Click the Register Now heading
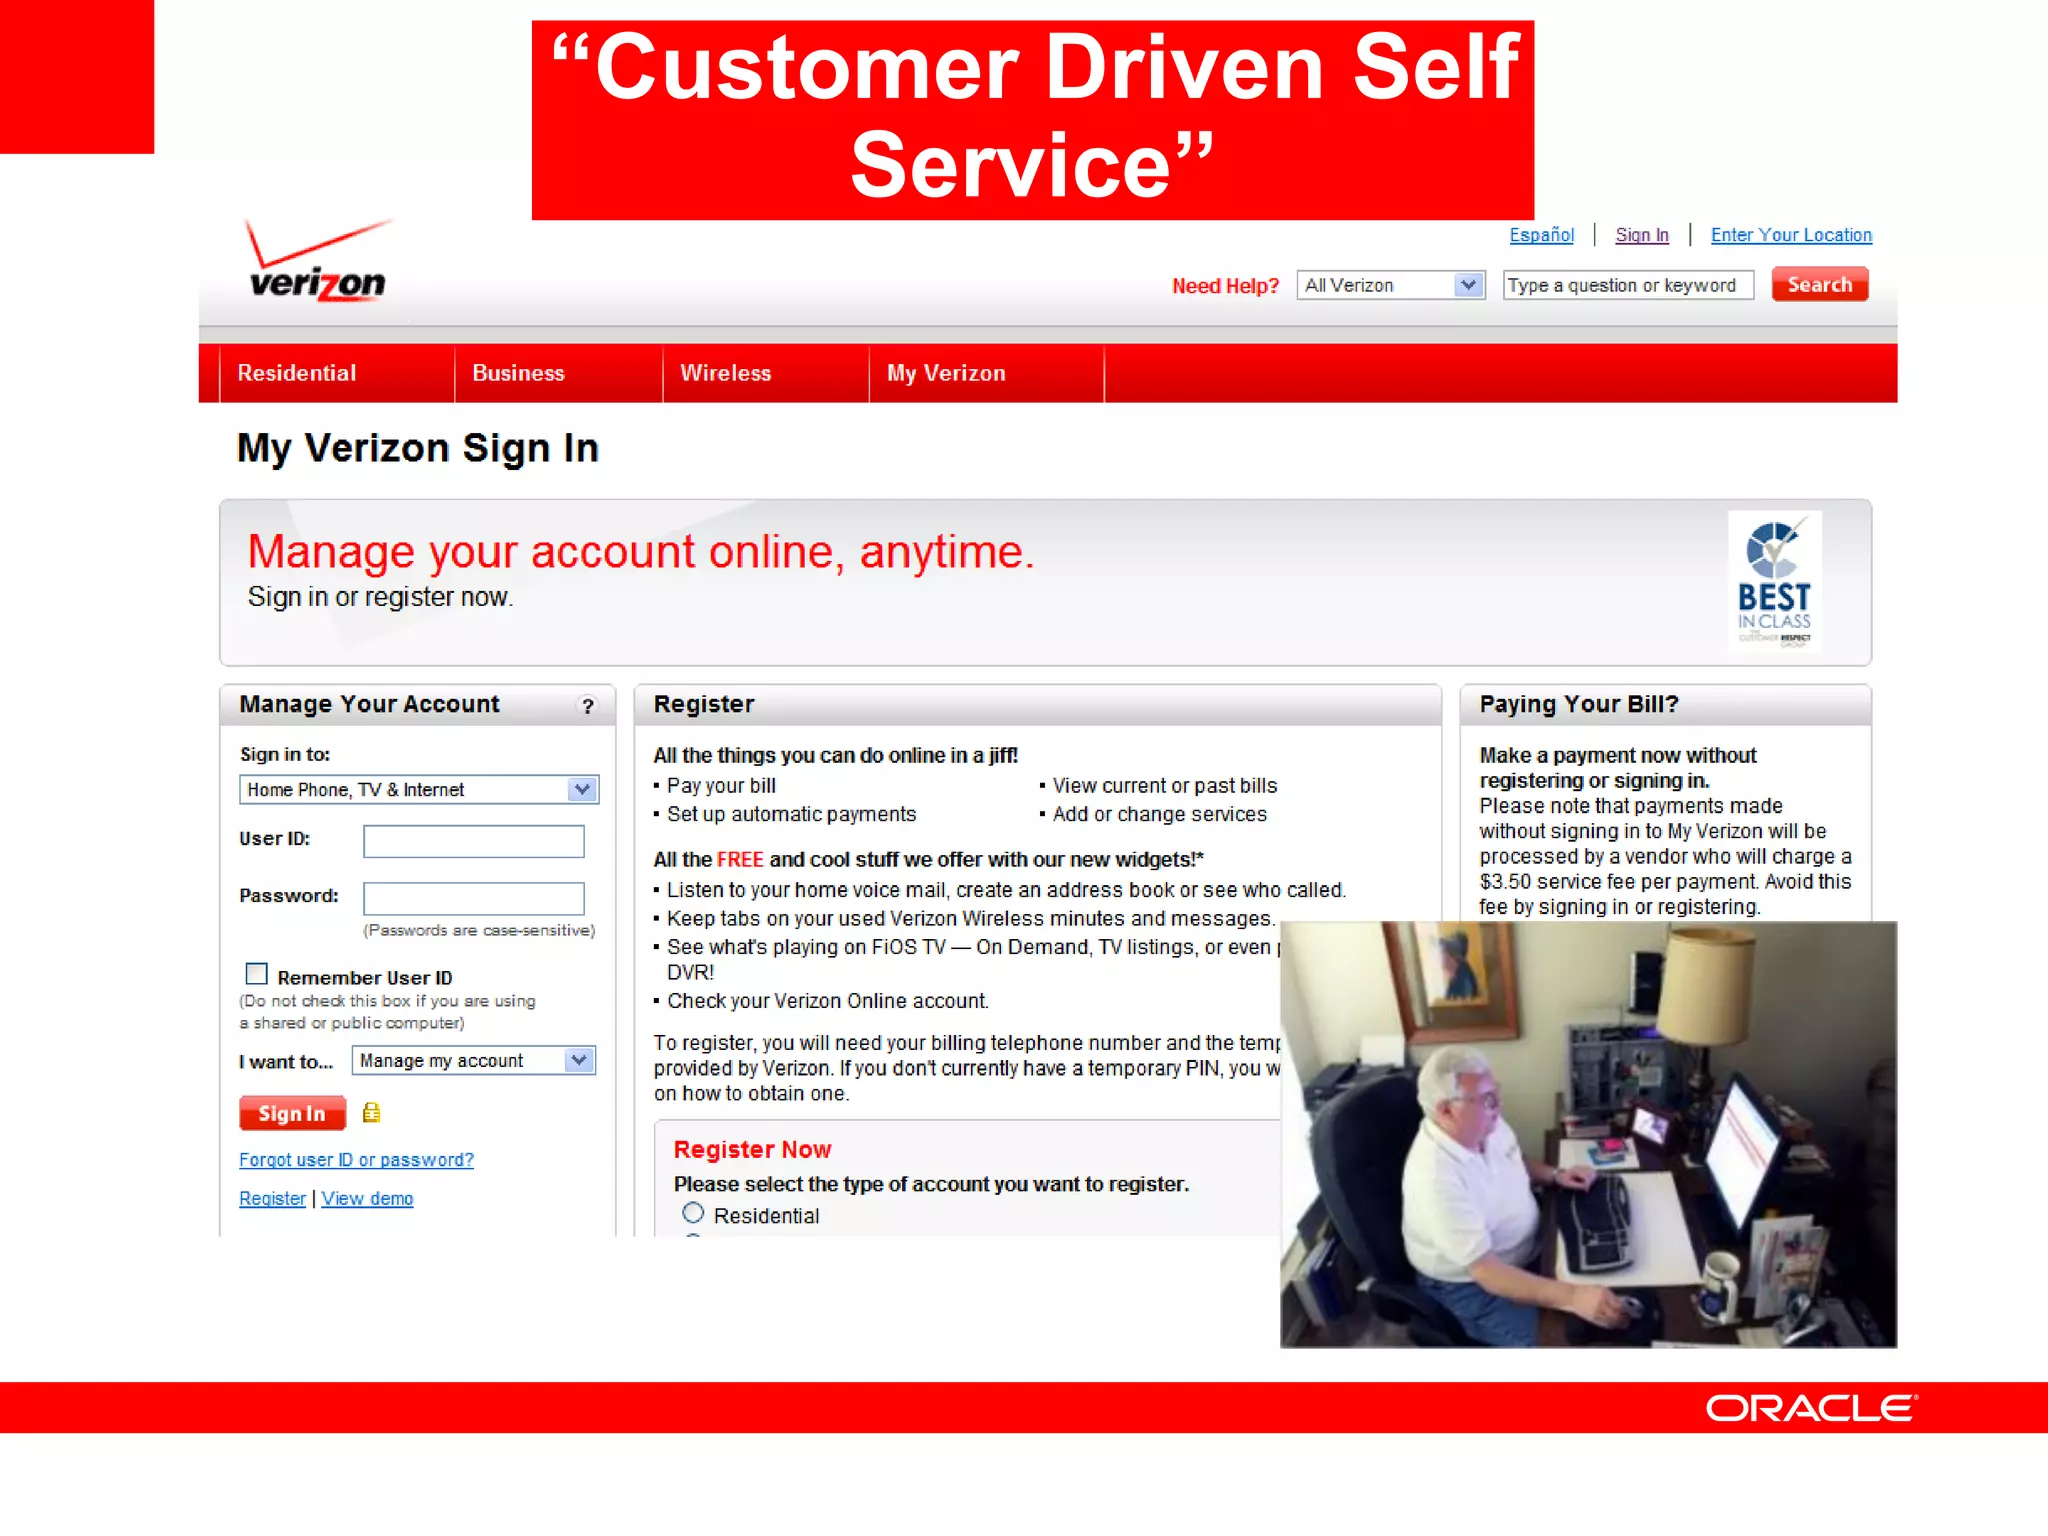Screen dimensions: 2048x1536 click(x=752, y=1149)
